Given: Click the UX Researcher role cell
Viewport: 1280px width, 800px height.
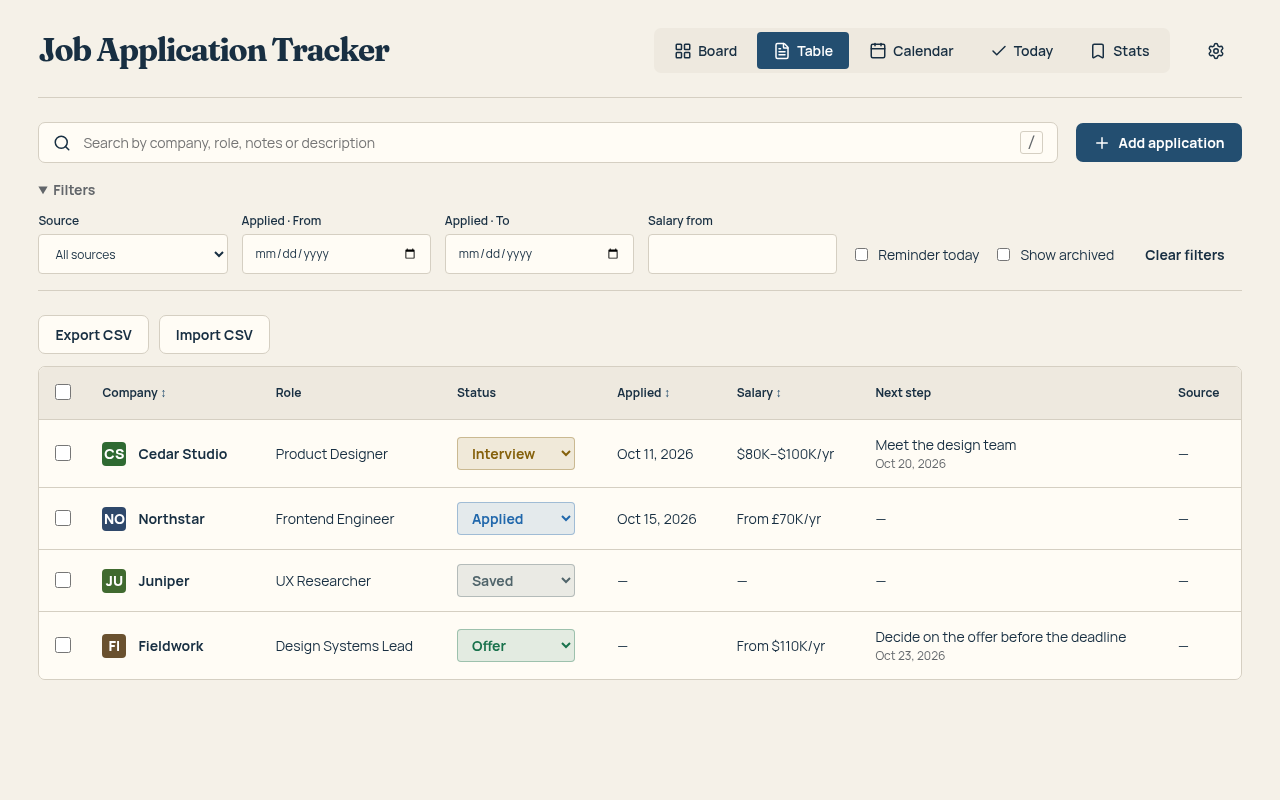Looking at the screenshot, I should pyautogui.click(x=323, y=581).
